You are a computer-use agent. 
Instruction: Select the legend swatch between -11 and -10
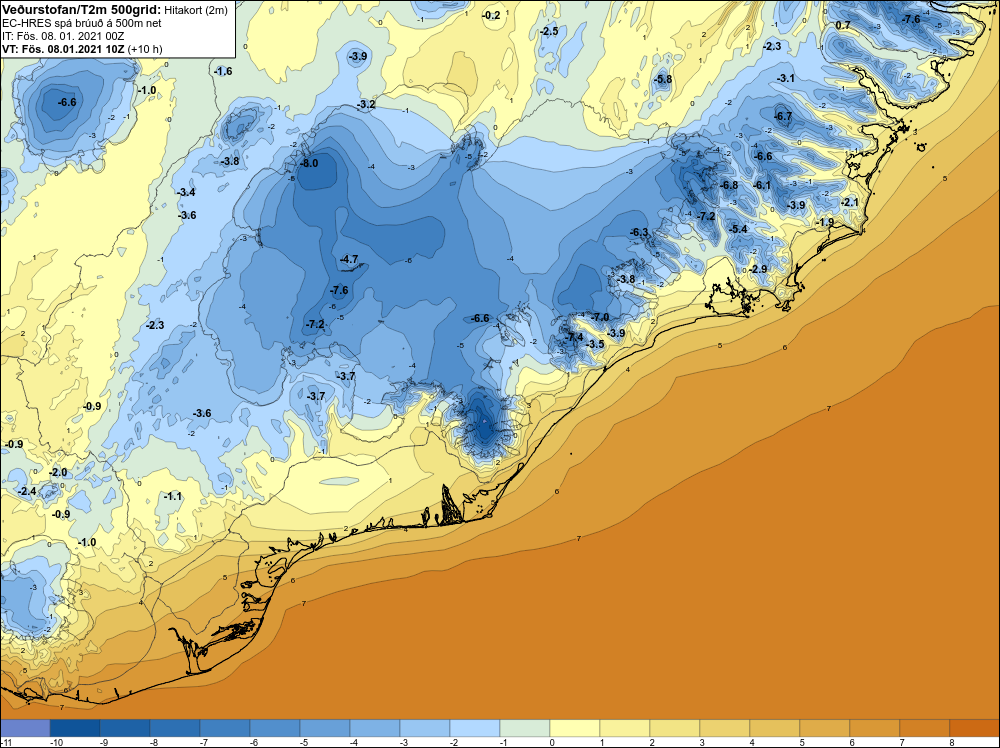coord(25,728)
